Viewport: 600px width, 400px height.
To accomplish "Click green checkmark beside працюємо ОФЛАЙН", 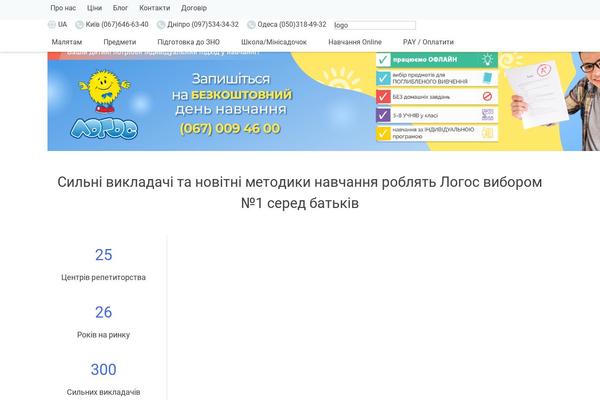I will click(383, 60).
